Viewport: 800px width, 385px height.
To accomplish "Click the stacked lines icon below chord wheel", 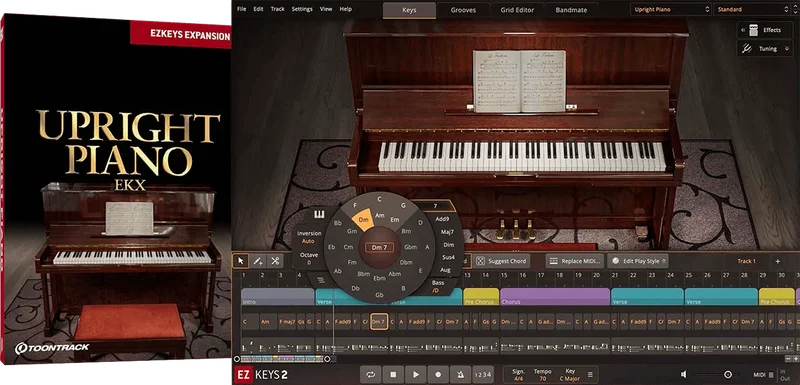I will [x=320, y=279].
